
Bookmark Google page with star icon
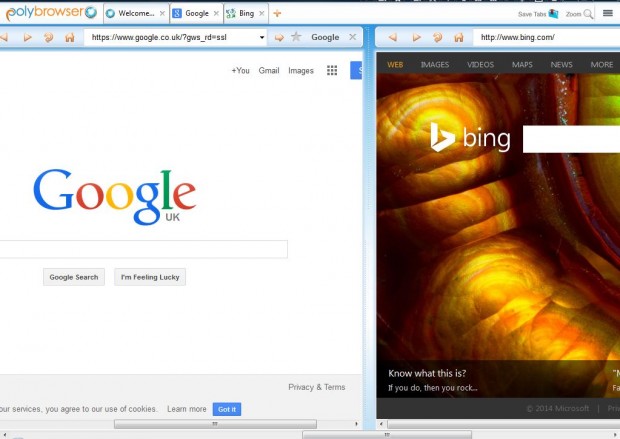point(296,37)
